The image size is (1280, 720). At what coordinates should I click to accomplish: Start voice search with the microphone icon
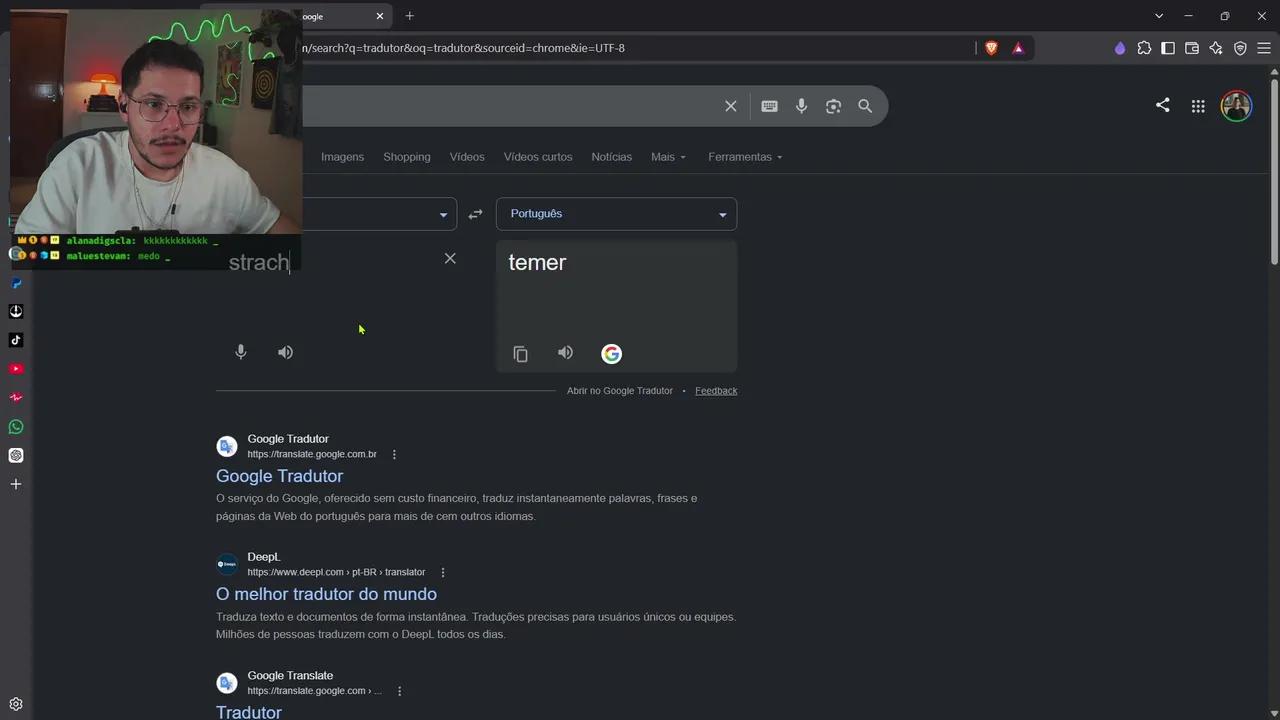[x=801, y=106]
